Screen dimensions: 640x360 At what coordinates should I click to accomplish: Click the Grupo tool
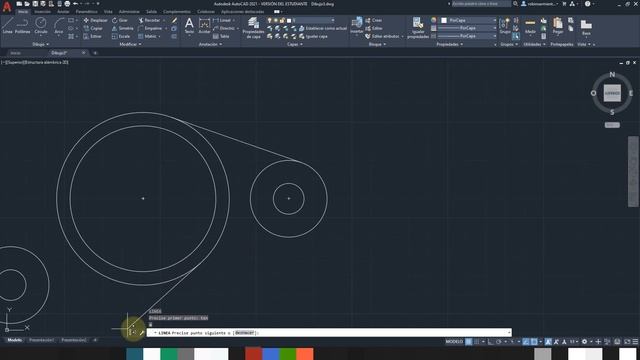[x=505, y=26]
